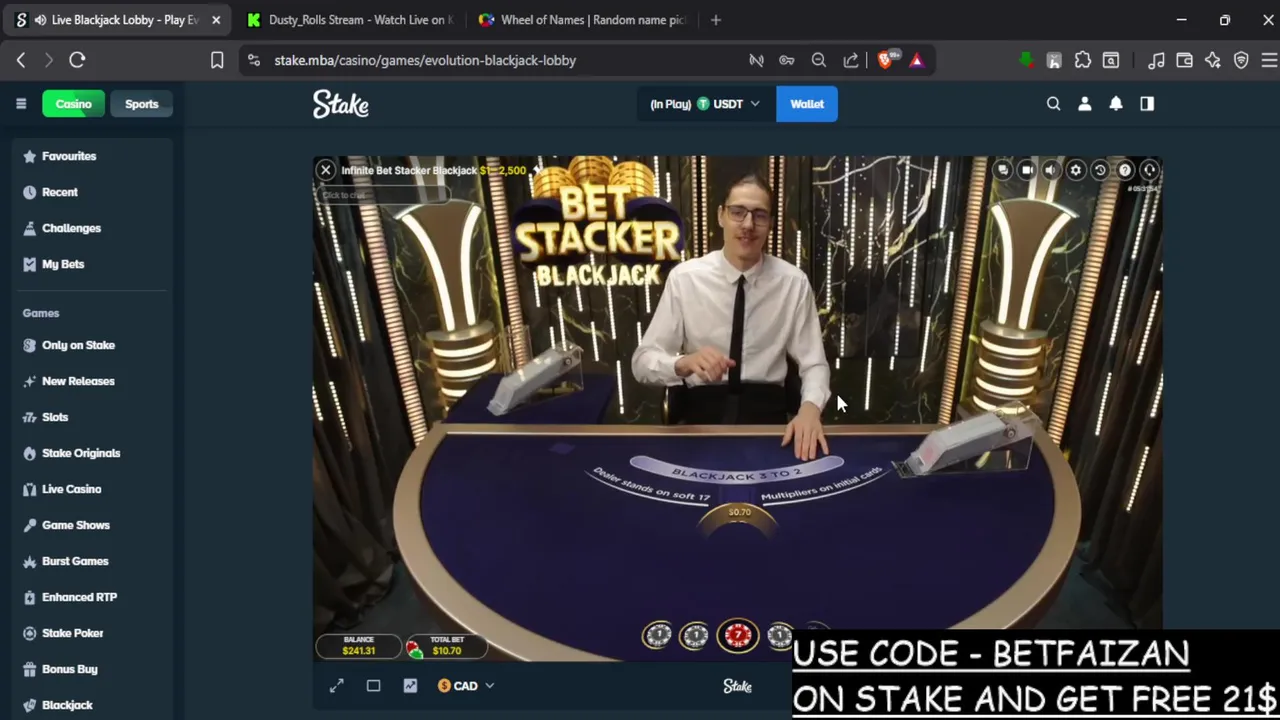Open game settings gear icon

point(1076,170)
